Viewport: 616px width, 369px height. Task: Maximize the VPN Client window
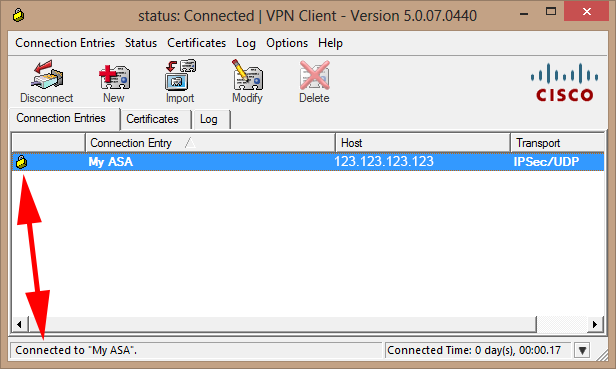pos(551,12)
